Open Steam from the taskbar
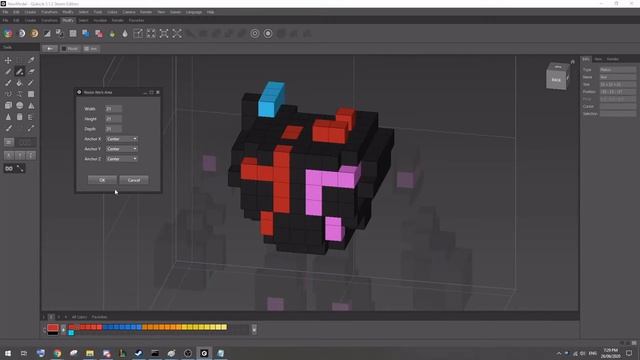The height and width of the screenshot is (360, 640). (x=138, y=353)
